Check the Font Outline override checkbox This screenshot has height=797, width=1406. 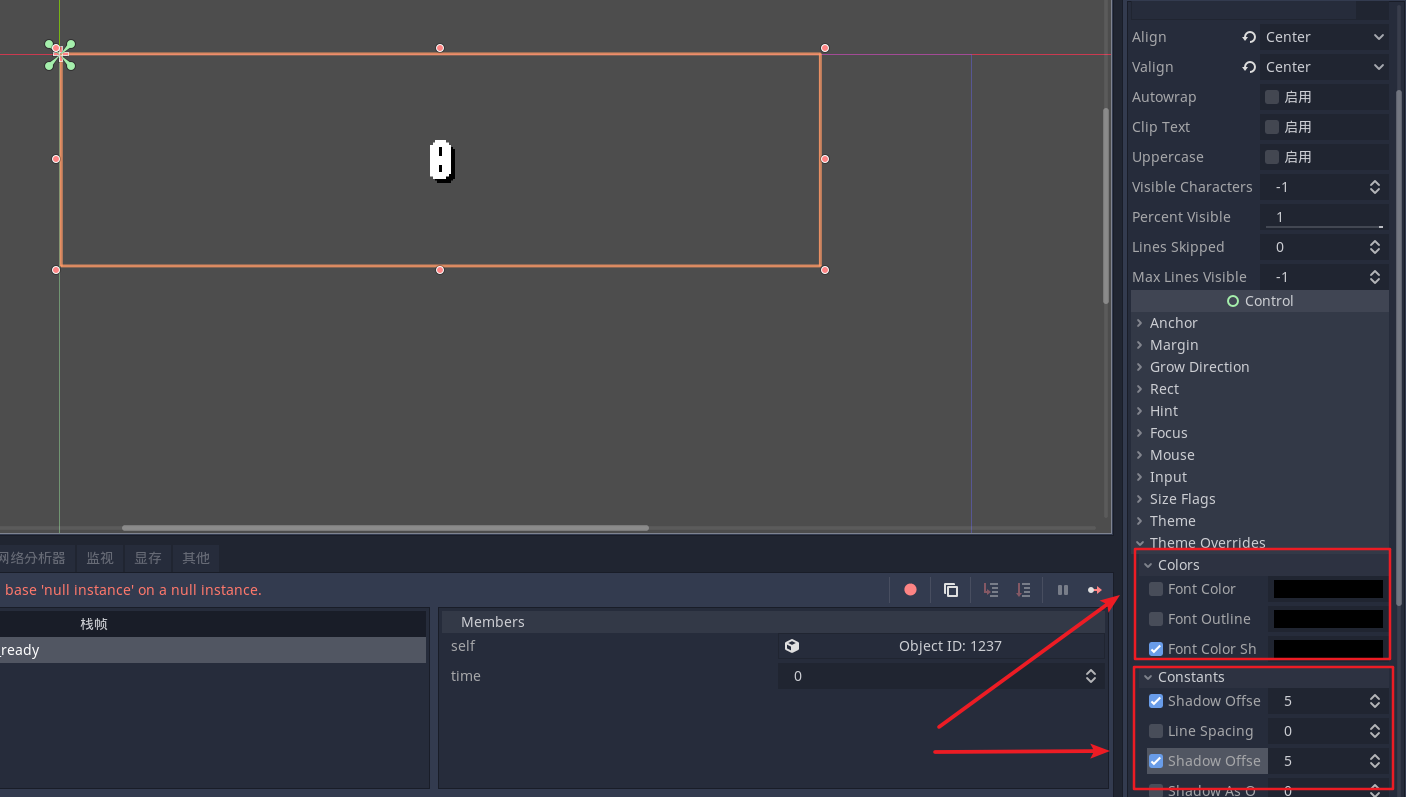[x=1156, y=619]
